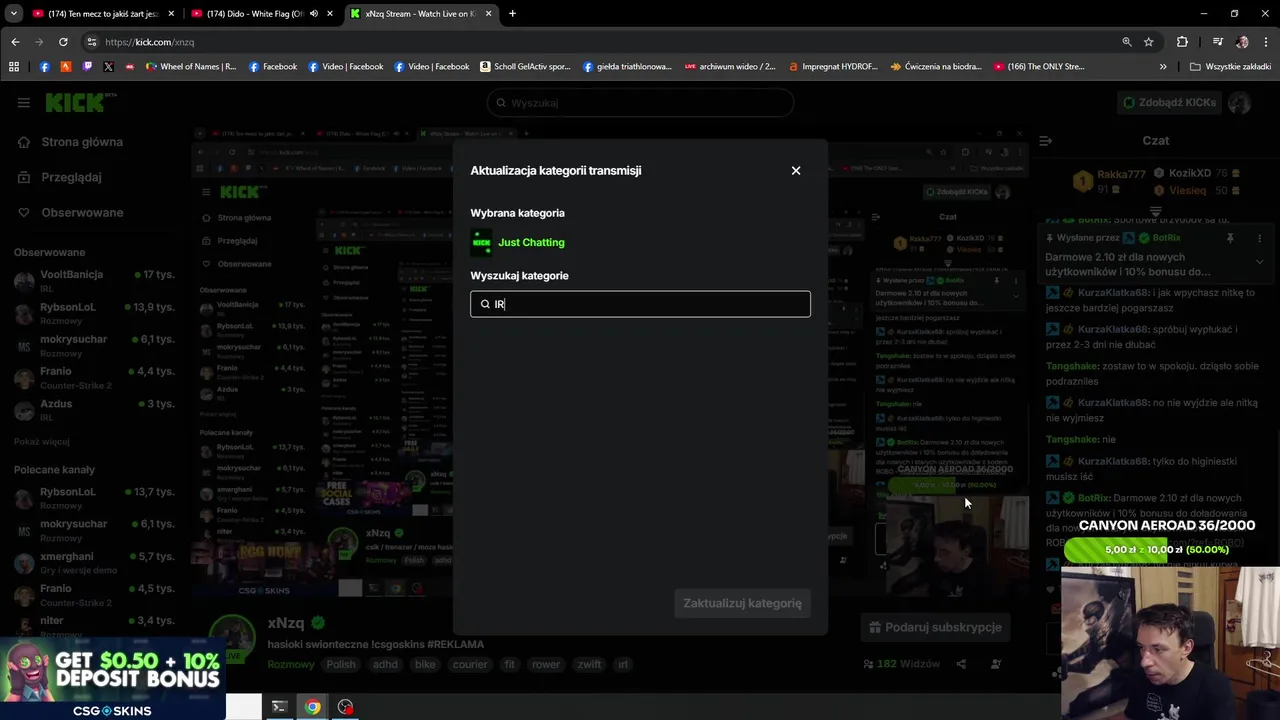
Task: Open the CSGO Skins deposit bonus ad
Action: (x=112, y=678)
